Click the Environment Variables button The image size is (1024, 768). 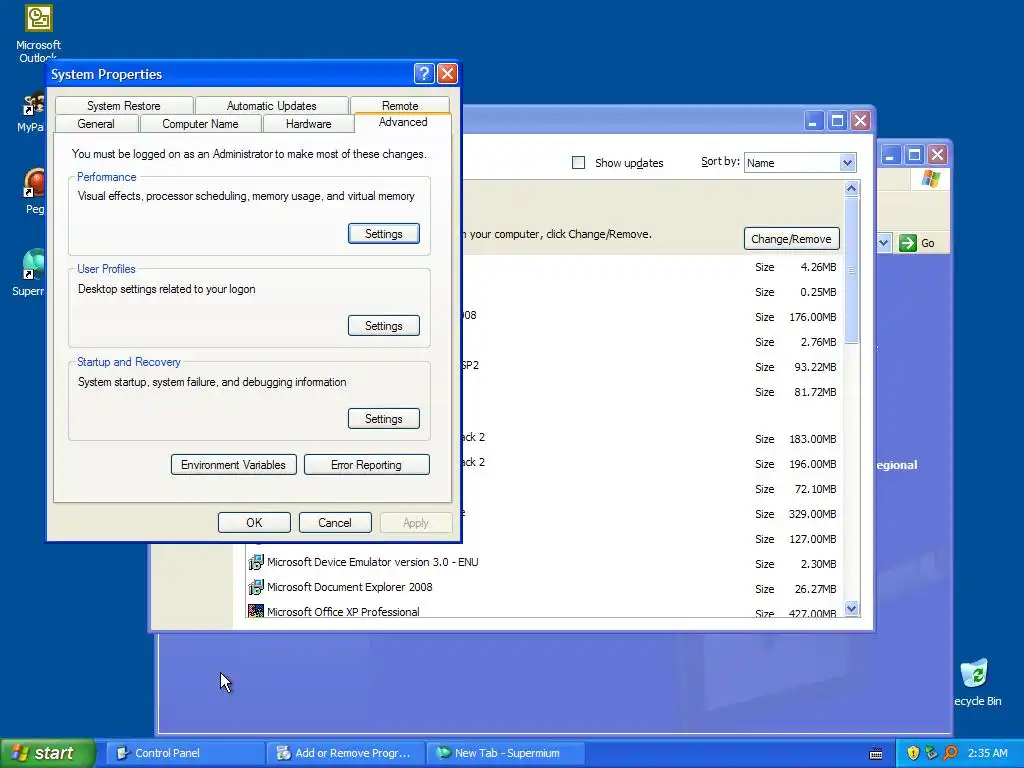pyautogui.click(x=233, y=465)
